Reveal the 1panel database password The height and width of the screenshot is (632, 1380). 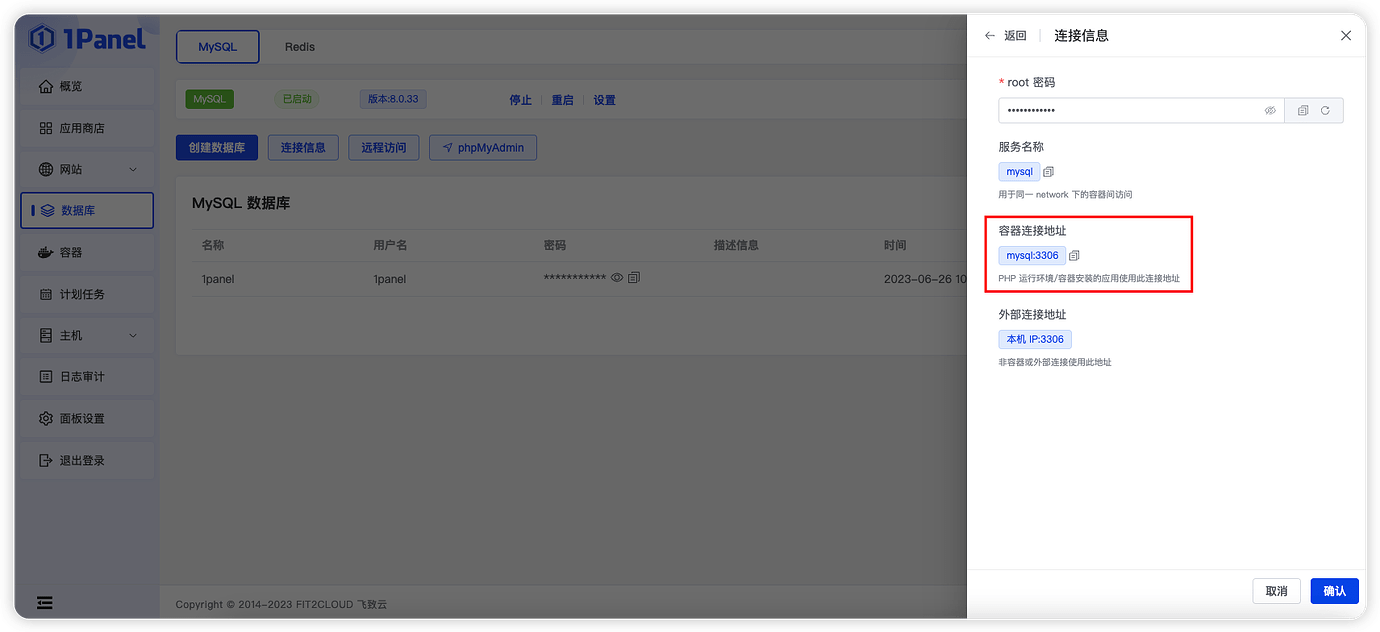pos(617,277)
